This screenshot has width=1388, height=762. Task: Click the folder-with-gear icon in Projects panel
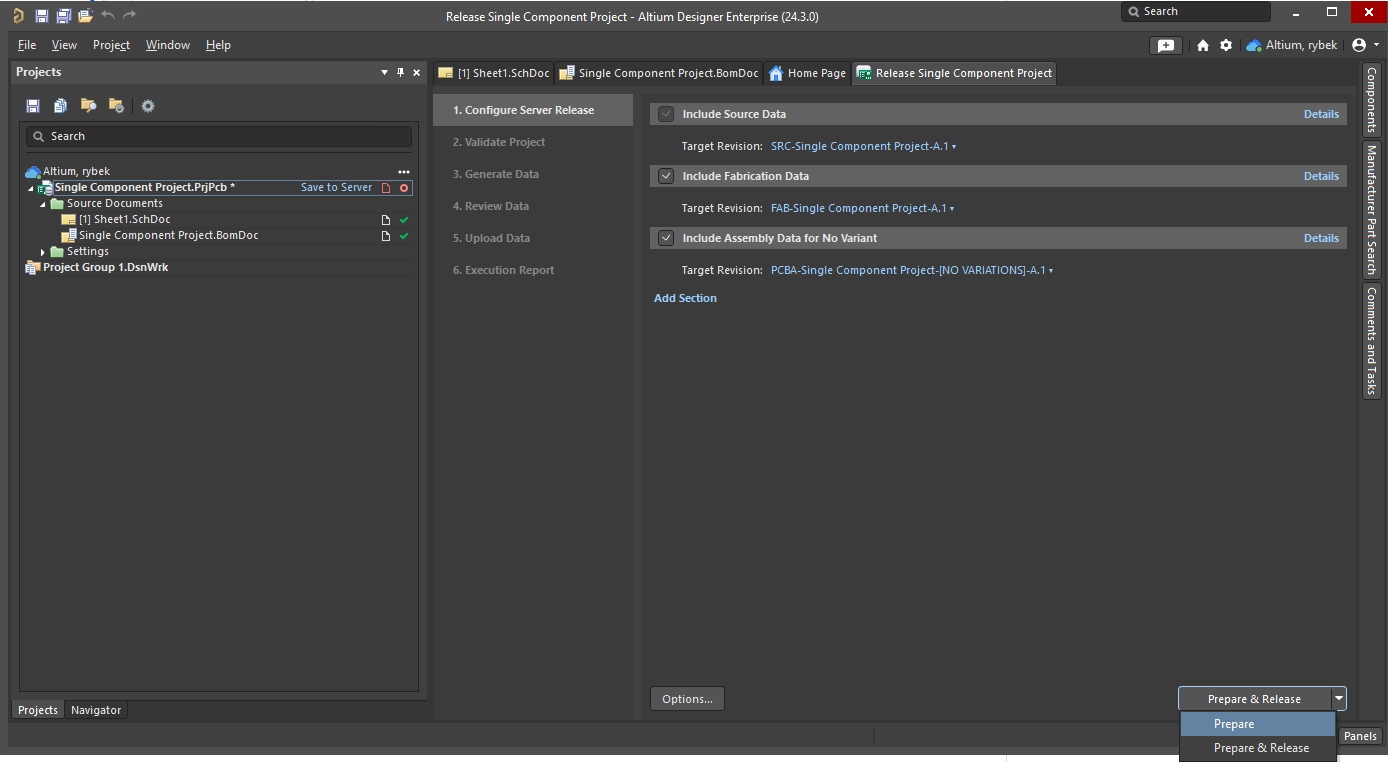coord(116,106)
